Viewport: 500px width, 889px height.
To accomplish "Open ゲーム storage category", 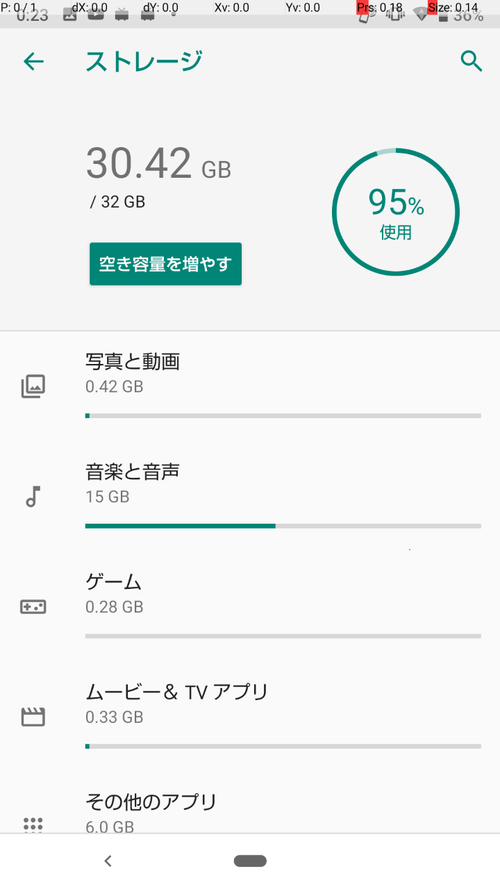I will (x=250, y=607).
